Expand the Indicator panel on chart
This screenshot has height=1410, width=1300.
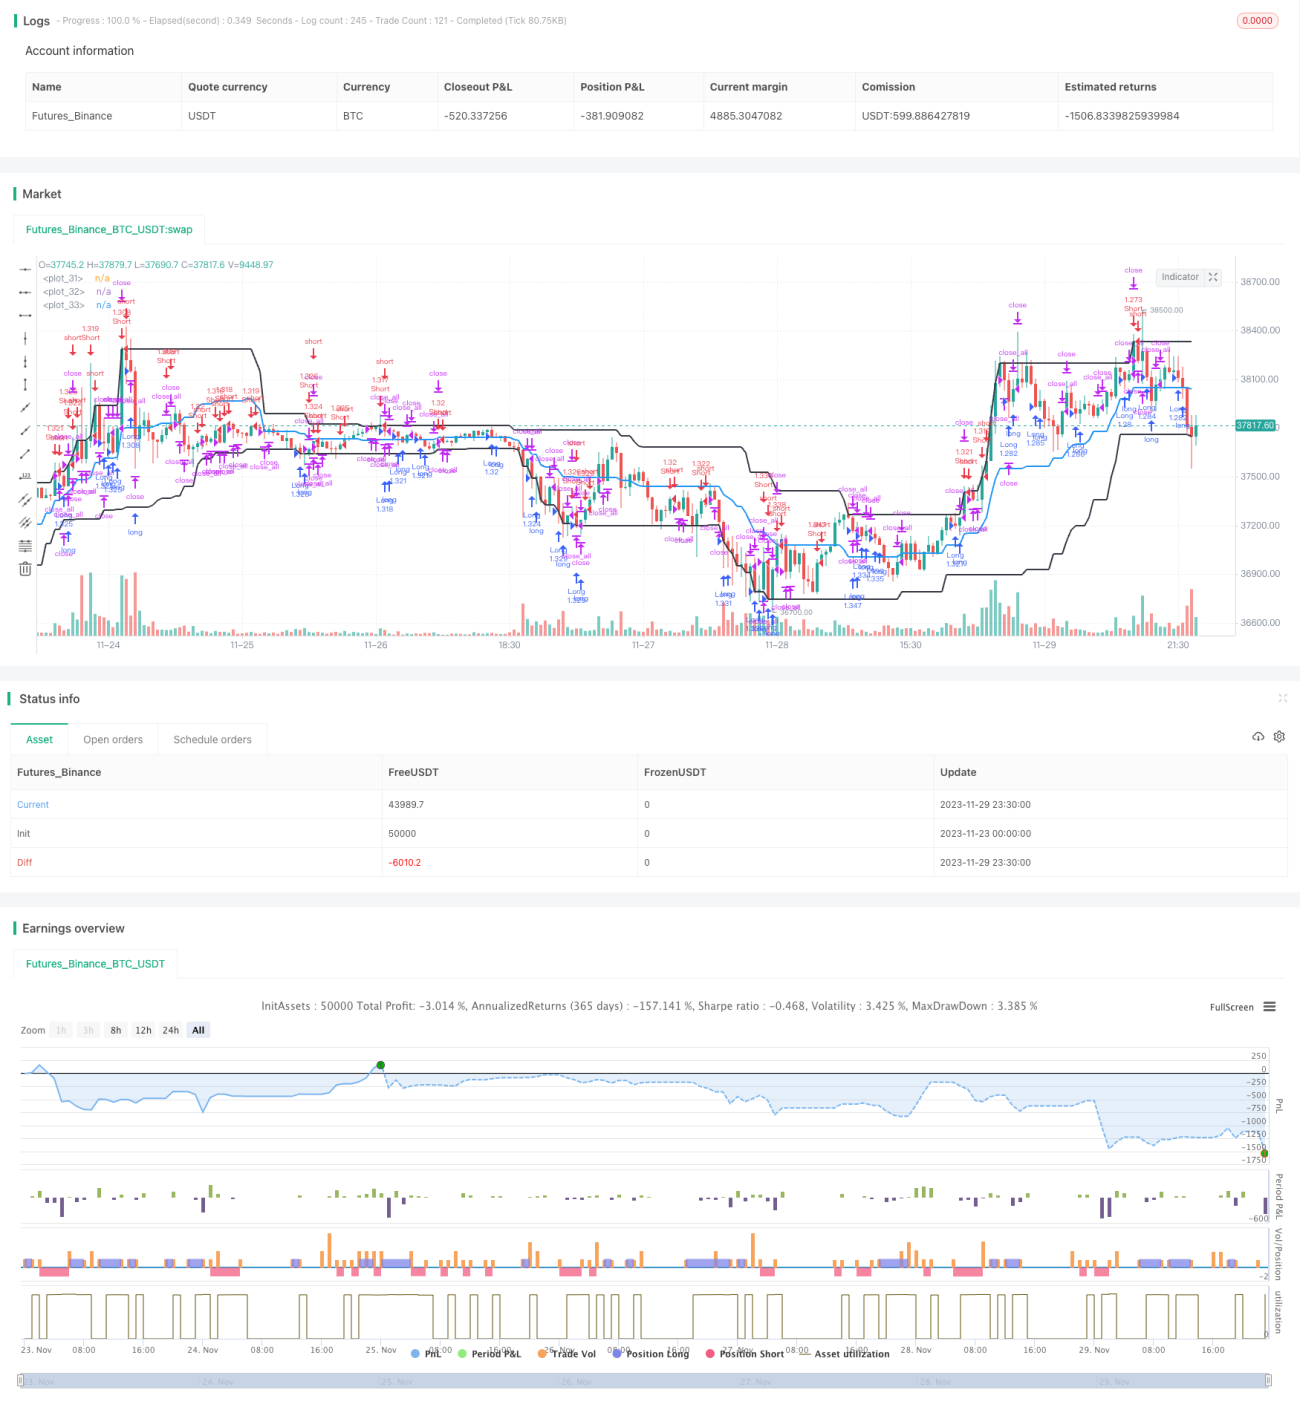coord(1213,277)
